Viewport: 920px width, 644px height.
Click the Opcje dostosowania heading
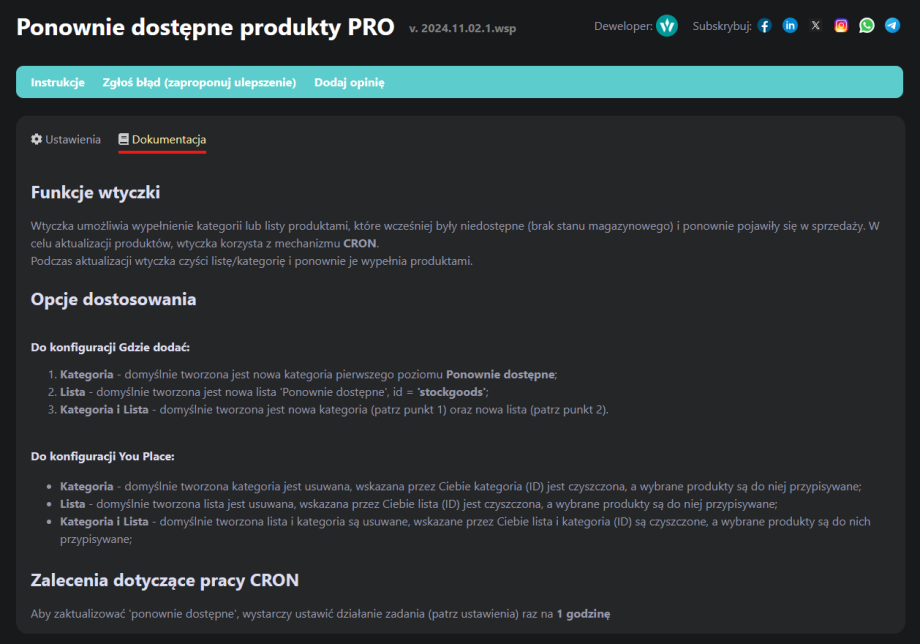pyautogui.click(x=113, y=299)
